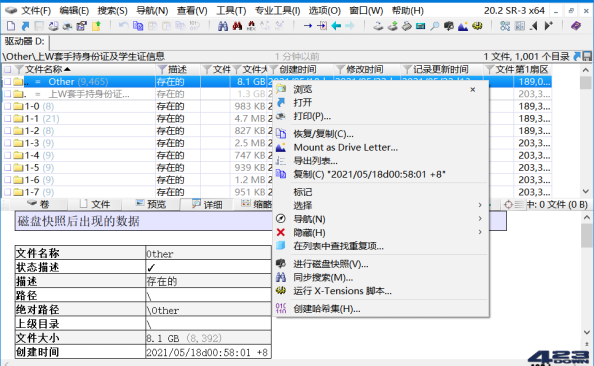Open the filter for 文件第1扇区 column

pos(490,69)
